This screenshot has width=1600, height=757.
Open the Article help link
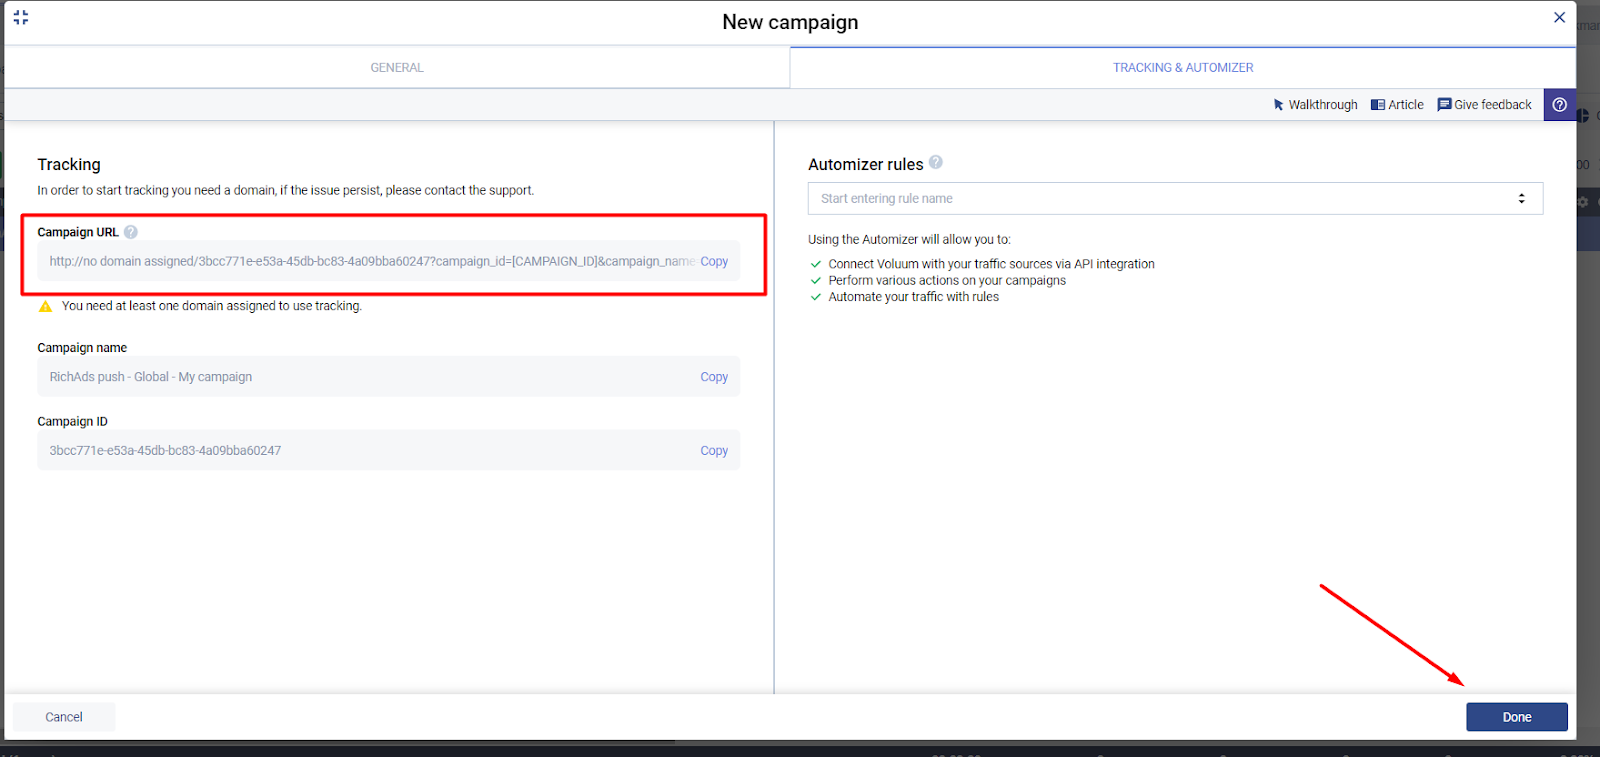pyautogui.click(x=1397, y=105)
